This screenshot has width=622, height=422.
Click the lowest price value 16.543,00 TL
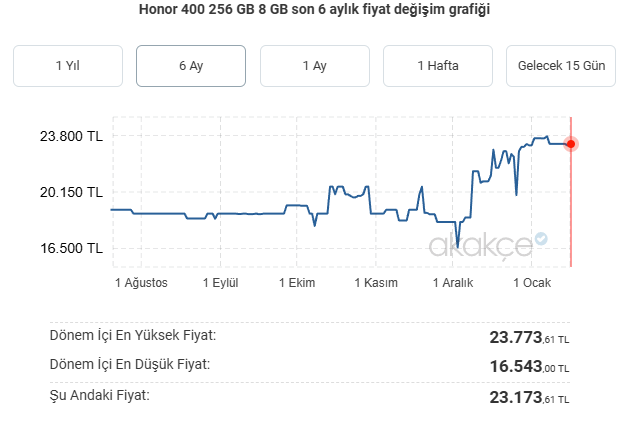tap(529, 367)
